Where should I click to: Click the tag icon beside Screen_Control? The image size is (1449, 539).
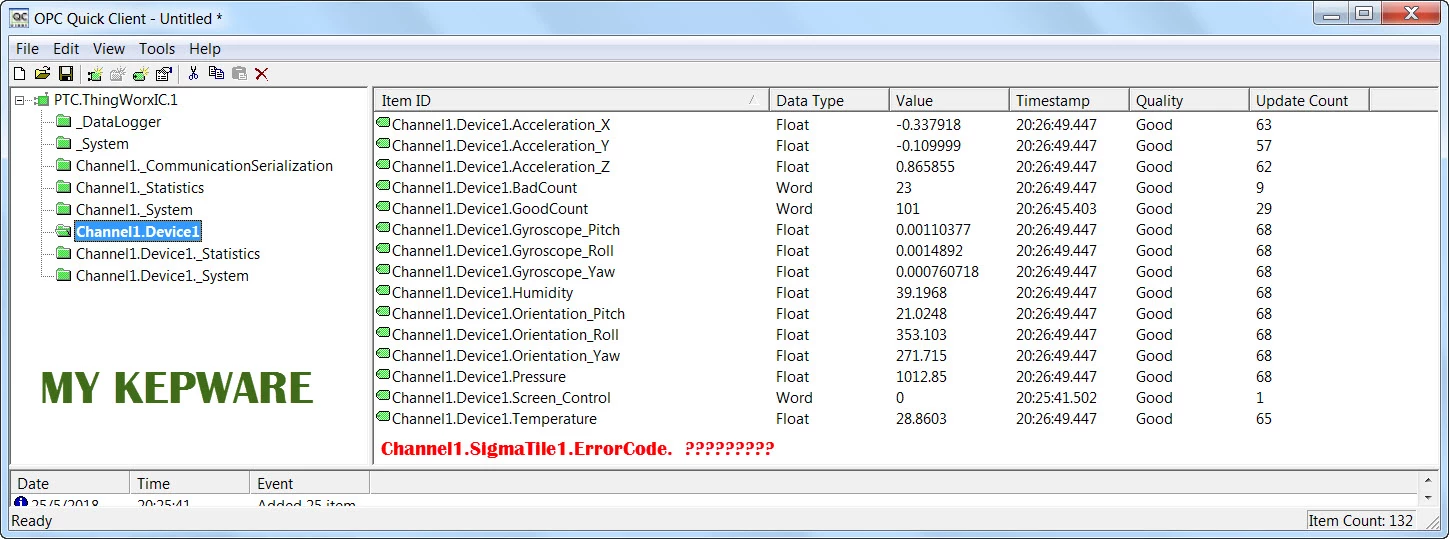pos(383,397)
